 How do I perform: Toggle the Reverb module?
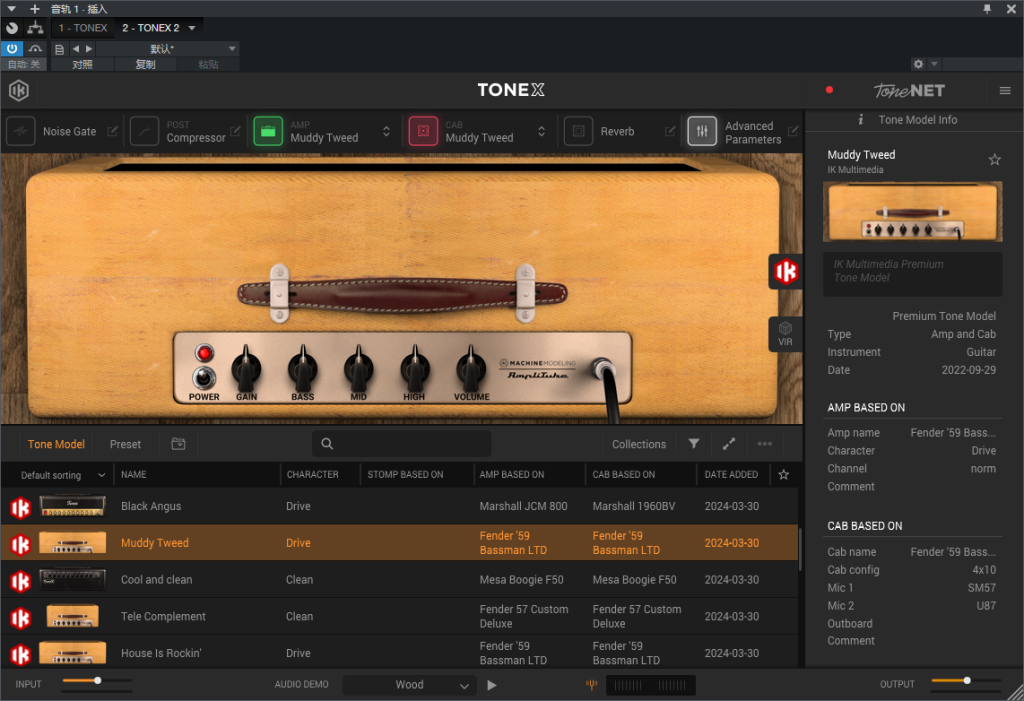tap(578, 131)
